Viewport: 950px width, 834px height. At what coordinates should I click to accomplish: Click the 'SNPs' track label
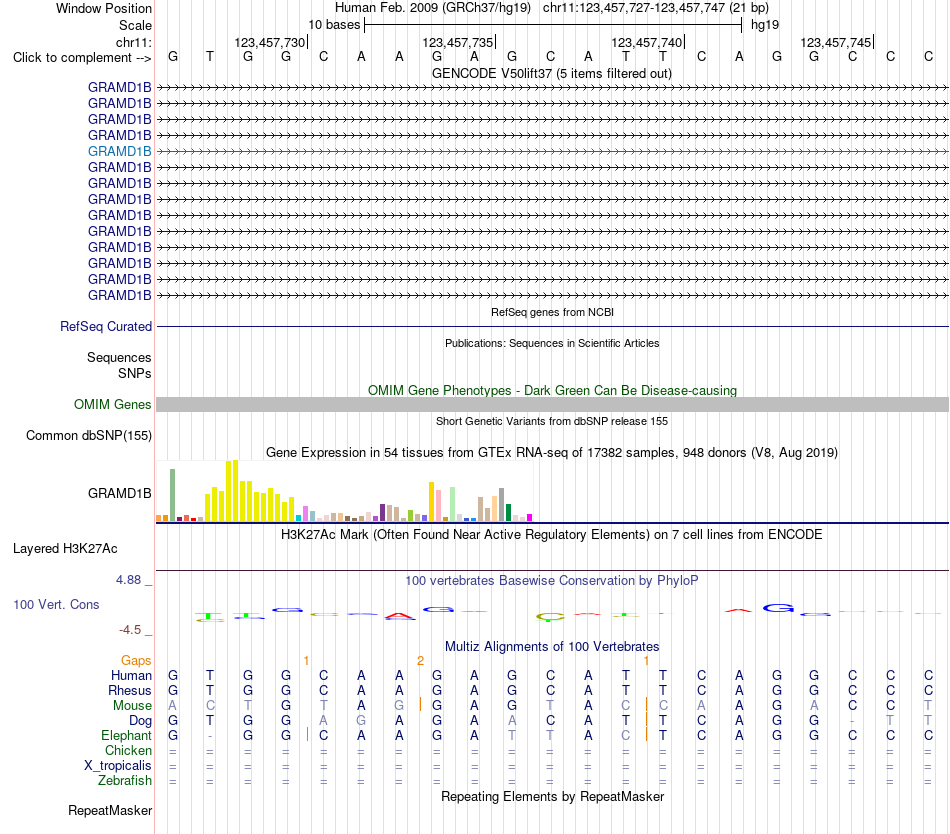coord(135,373)
